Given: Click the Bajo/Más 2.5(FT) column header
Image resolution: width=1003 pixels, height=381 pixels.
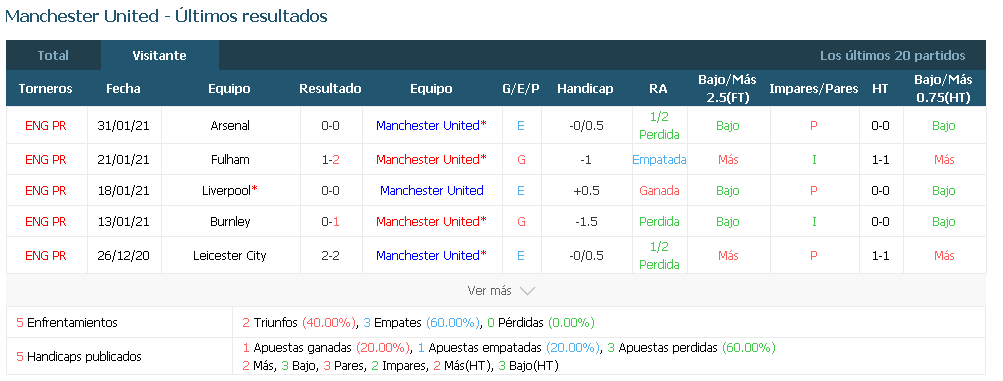Looking at the screenshot, I should (x=727, y=89).
